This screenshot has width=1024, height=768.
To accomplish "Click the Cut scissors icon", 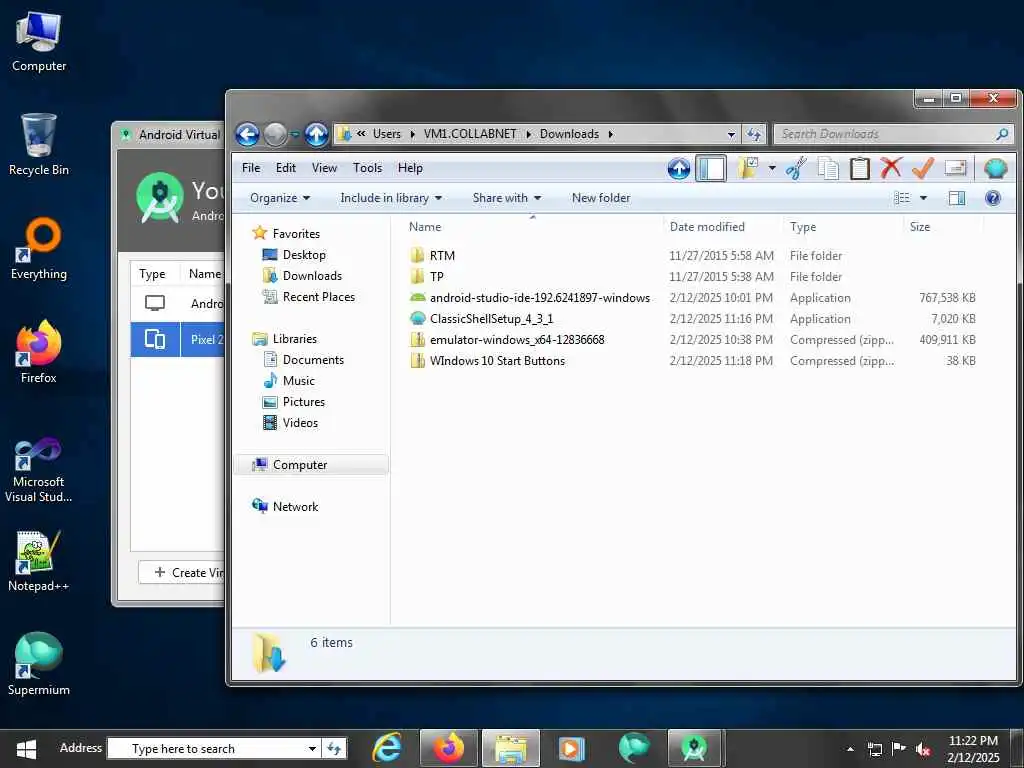I will point(796,168).
